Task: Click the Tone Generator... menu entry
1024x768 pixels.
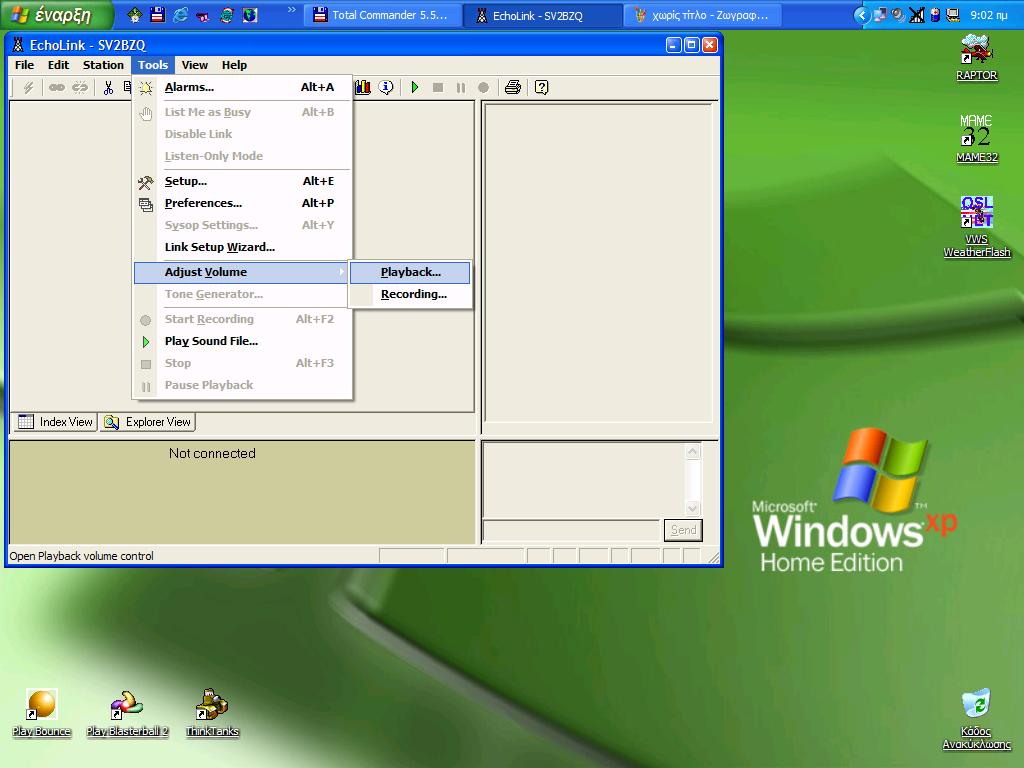Action: [x=242, y=294]
